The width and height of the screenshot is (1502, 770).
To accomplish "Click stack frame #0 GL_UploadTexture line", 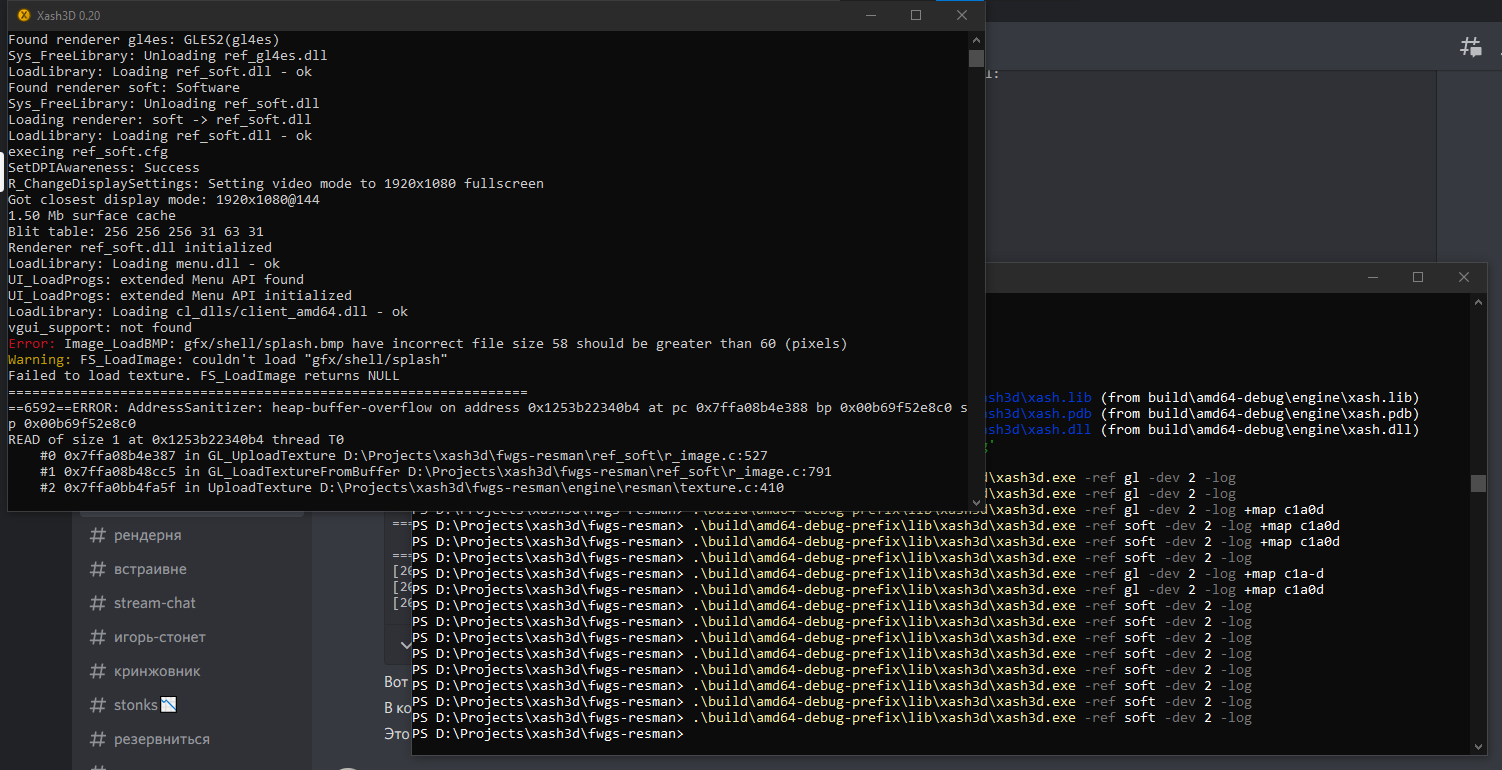I will coord(403,455).
